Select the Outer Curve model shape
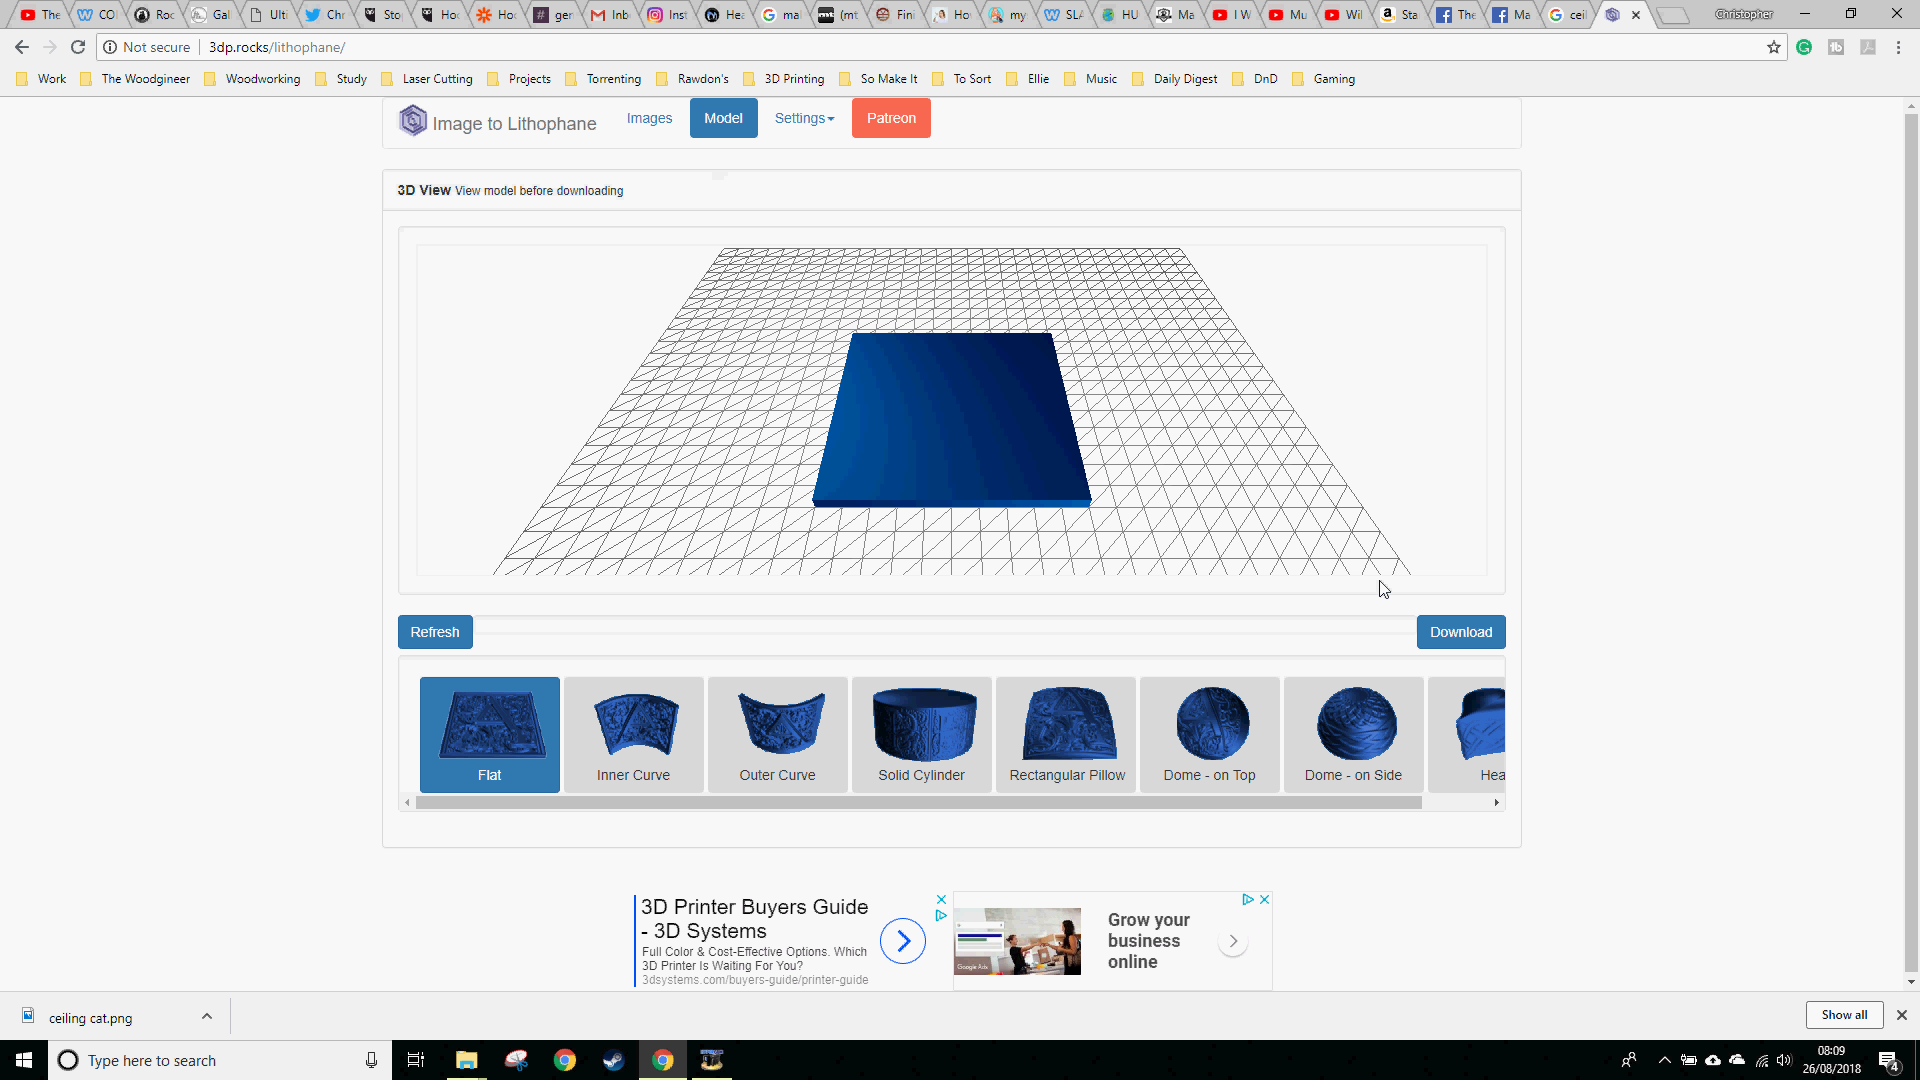The height and width of the screenshot is (1080, 1920). tap(777, 735)
